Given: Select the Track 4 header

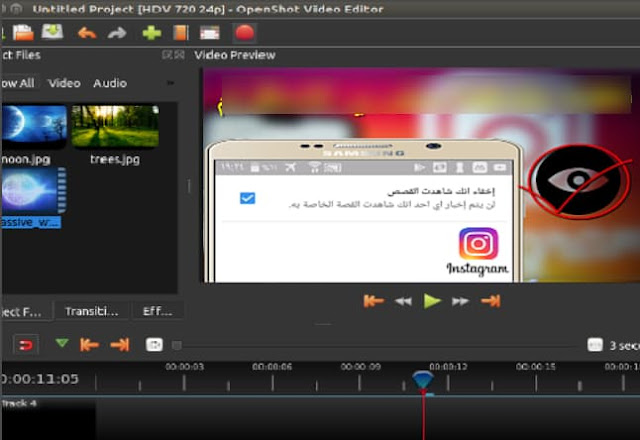Looking at the screenshot, I should coord(48,419).
